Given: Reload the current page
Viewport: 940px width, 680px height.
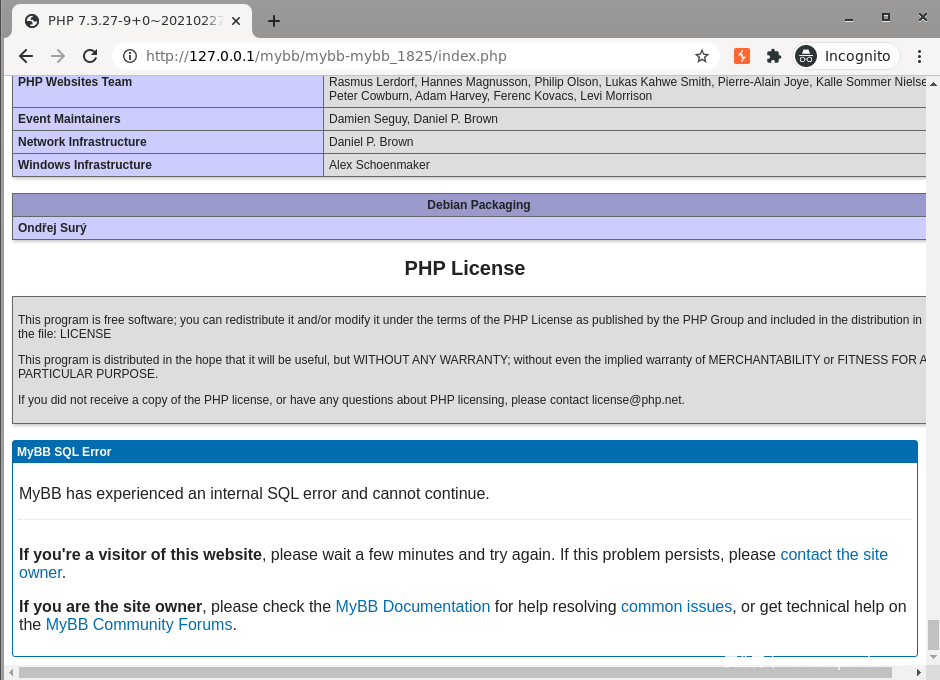Looking at the screenshot, I should pos(90,56).
